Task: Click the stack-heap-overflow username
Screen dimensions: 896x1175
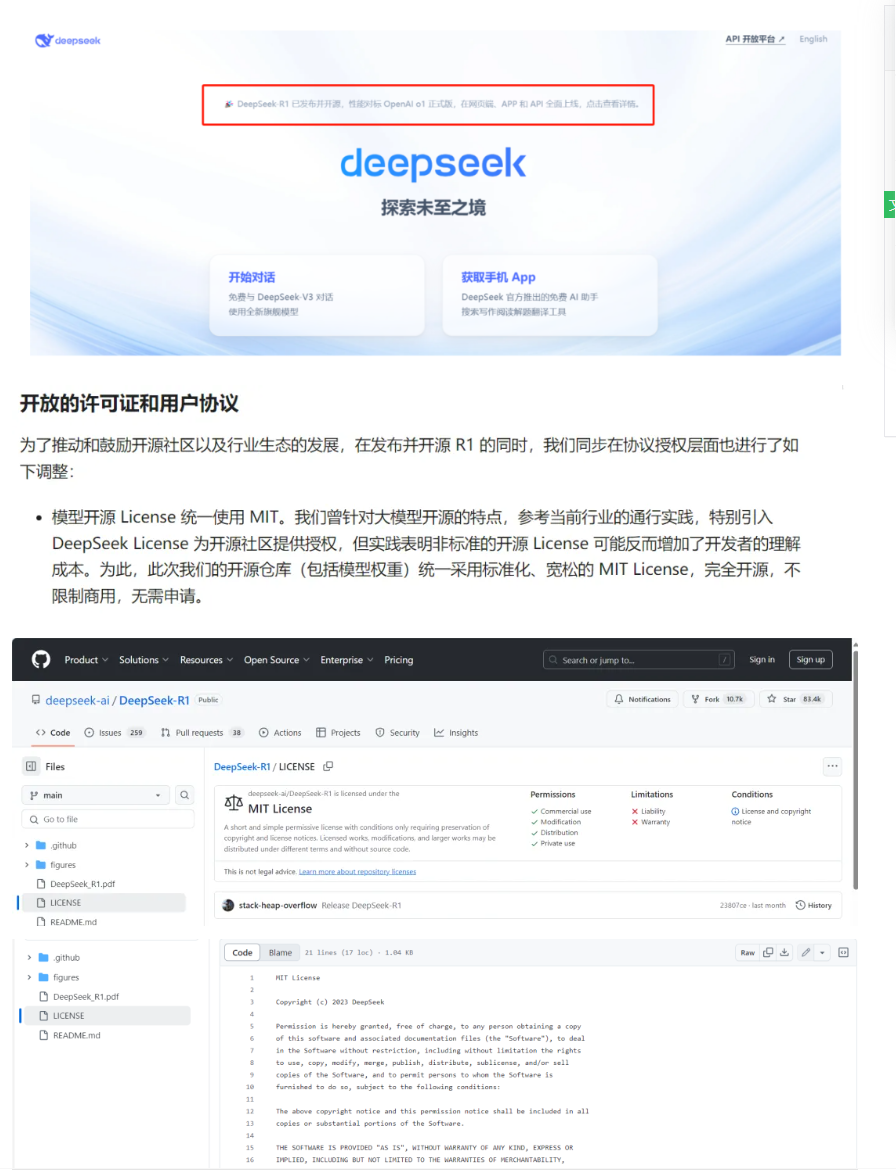Action: [278, 905]
